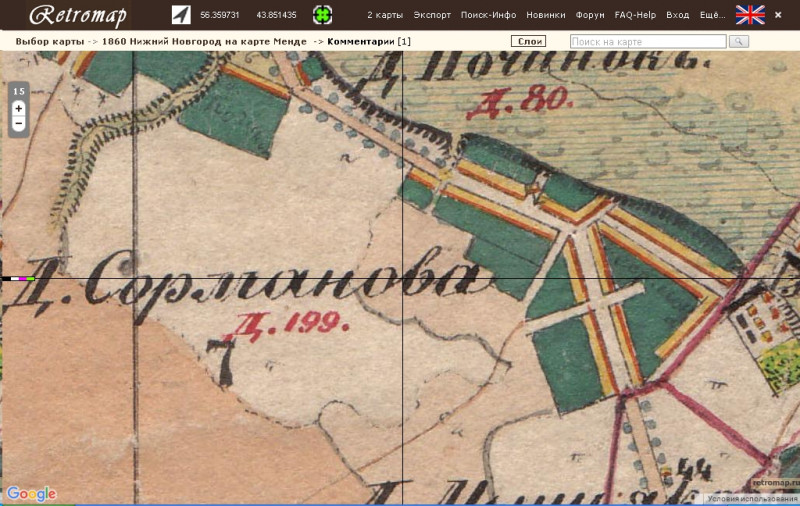This screenshot has height=506, width=800.
Task: Open the Поиск-Инфо menu item
Action: click(x=488, y=15)
